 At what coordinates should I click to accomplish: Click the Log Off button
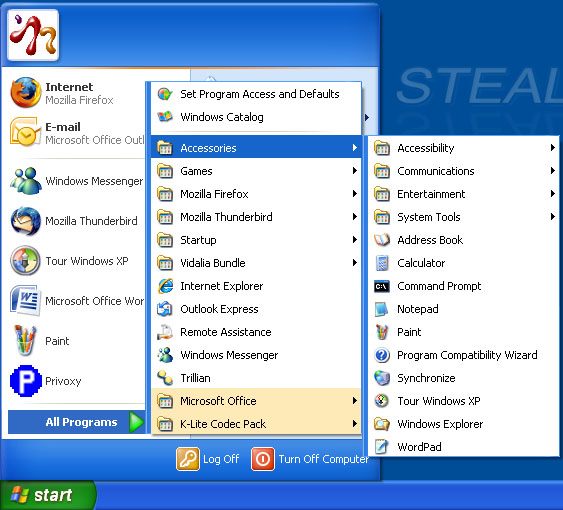[208, 459]
